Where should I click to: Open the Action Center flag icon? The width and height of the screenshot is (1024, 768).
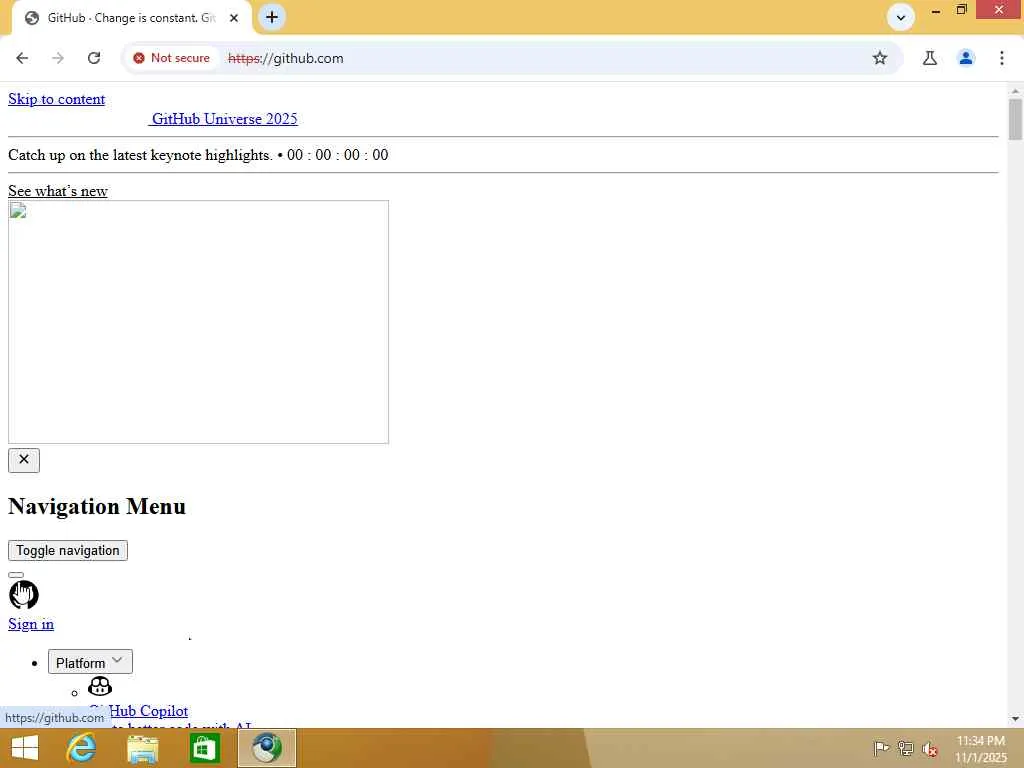881,748
